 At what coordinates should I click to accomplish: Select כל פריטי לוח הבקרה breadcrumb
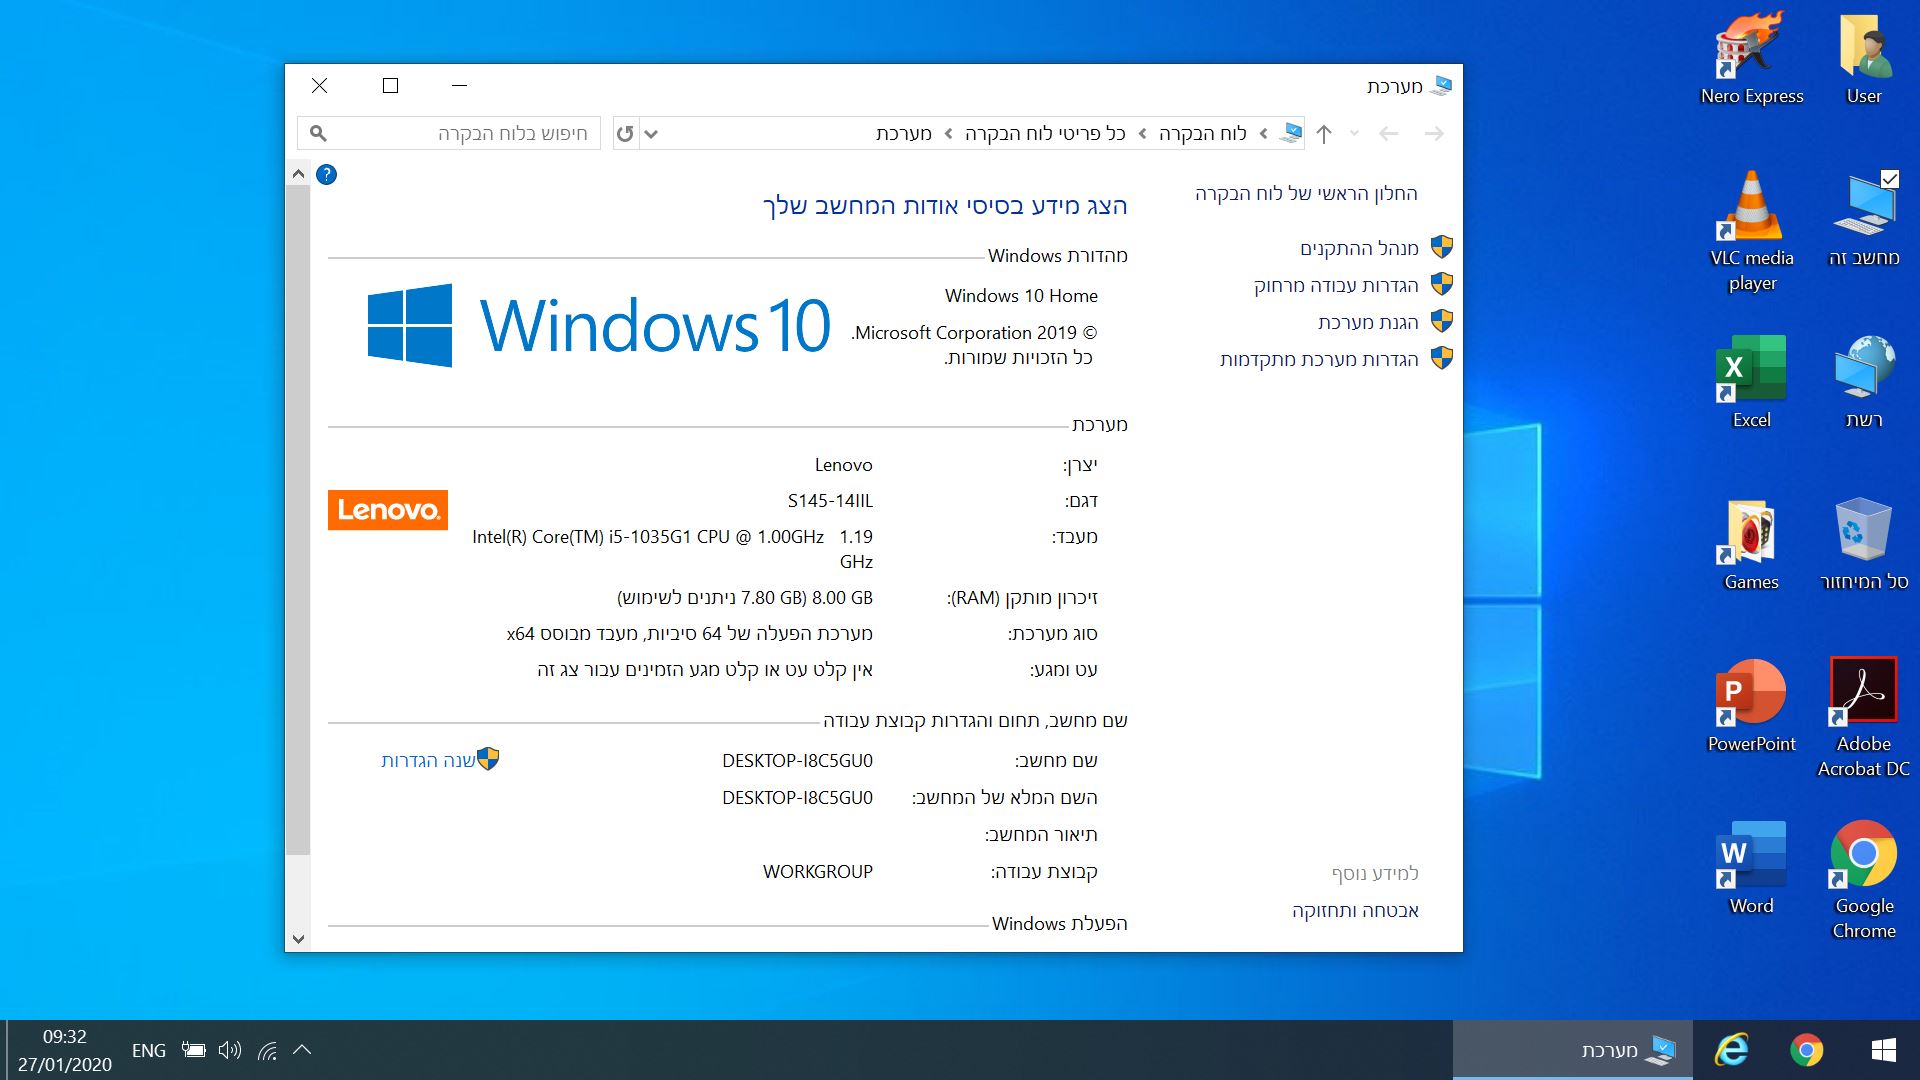point(1045,134)
